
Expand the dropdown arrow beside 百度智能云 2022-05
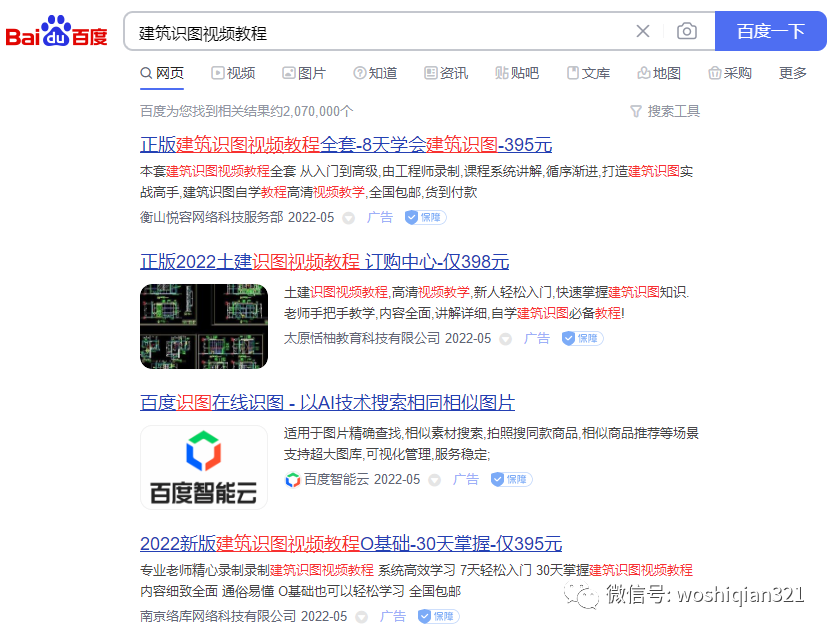[435, 480]
